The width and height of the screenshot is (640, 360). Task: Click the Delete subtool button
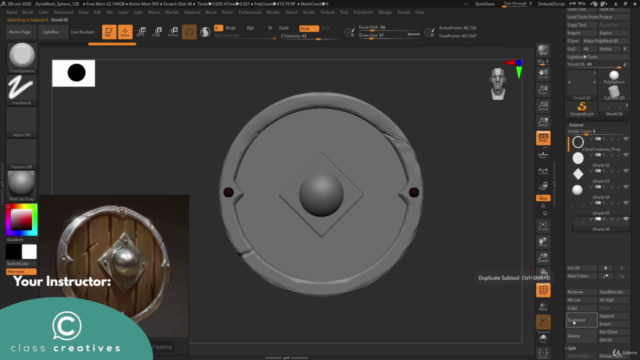tap(582, 336)
